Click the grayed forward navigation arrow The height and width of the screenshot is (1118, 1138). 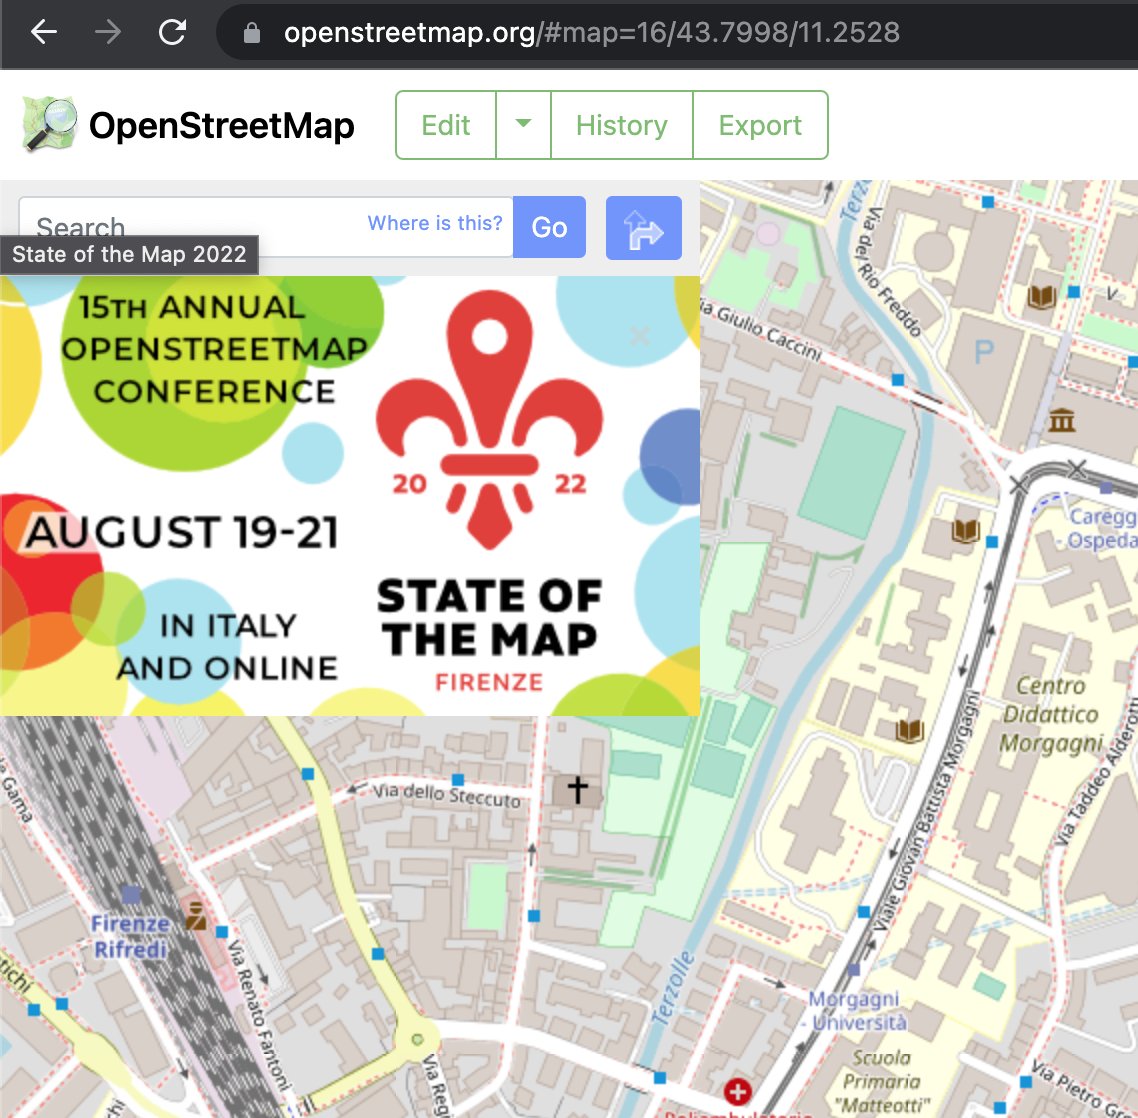tap(106, 31)
